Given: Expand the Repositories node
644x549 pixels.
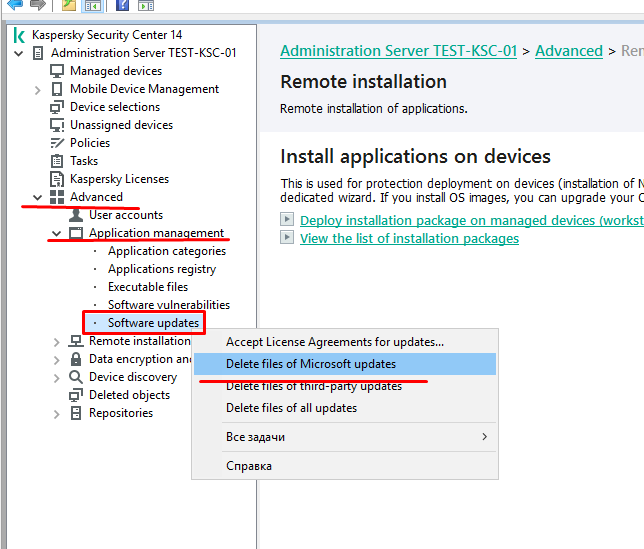Looking at the screenshot, I should pos(56,414).
